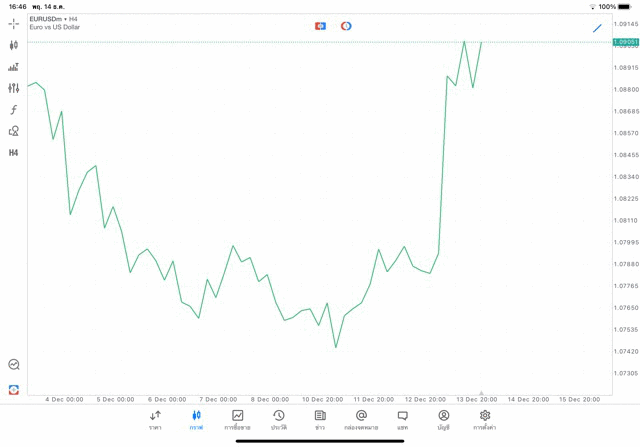Tap the blue-red square icon atop chart
The width and height of the screenshot is (640, 447).
pyautogui.click(x=320, y=26)
